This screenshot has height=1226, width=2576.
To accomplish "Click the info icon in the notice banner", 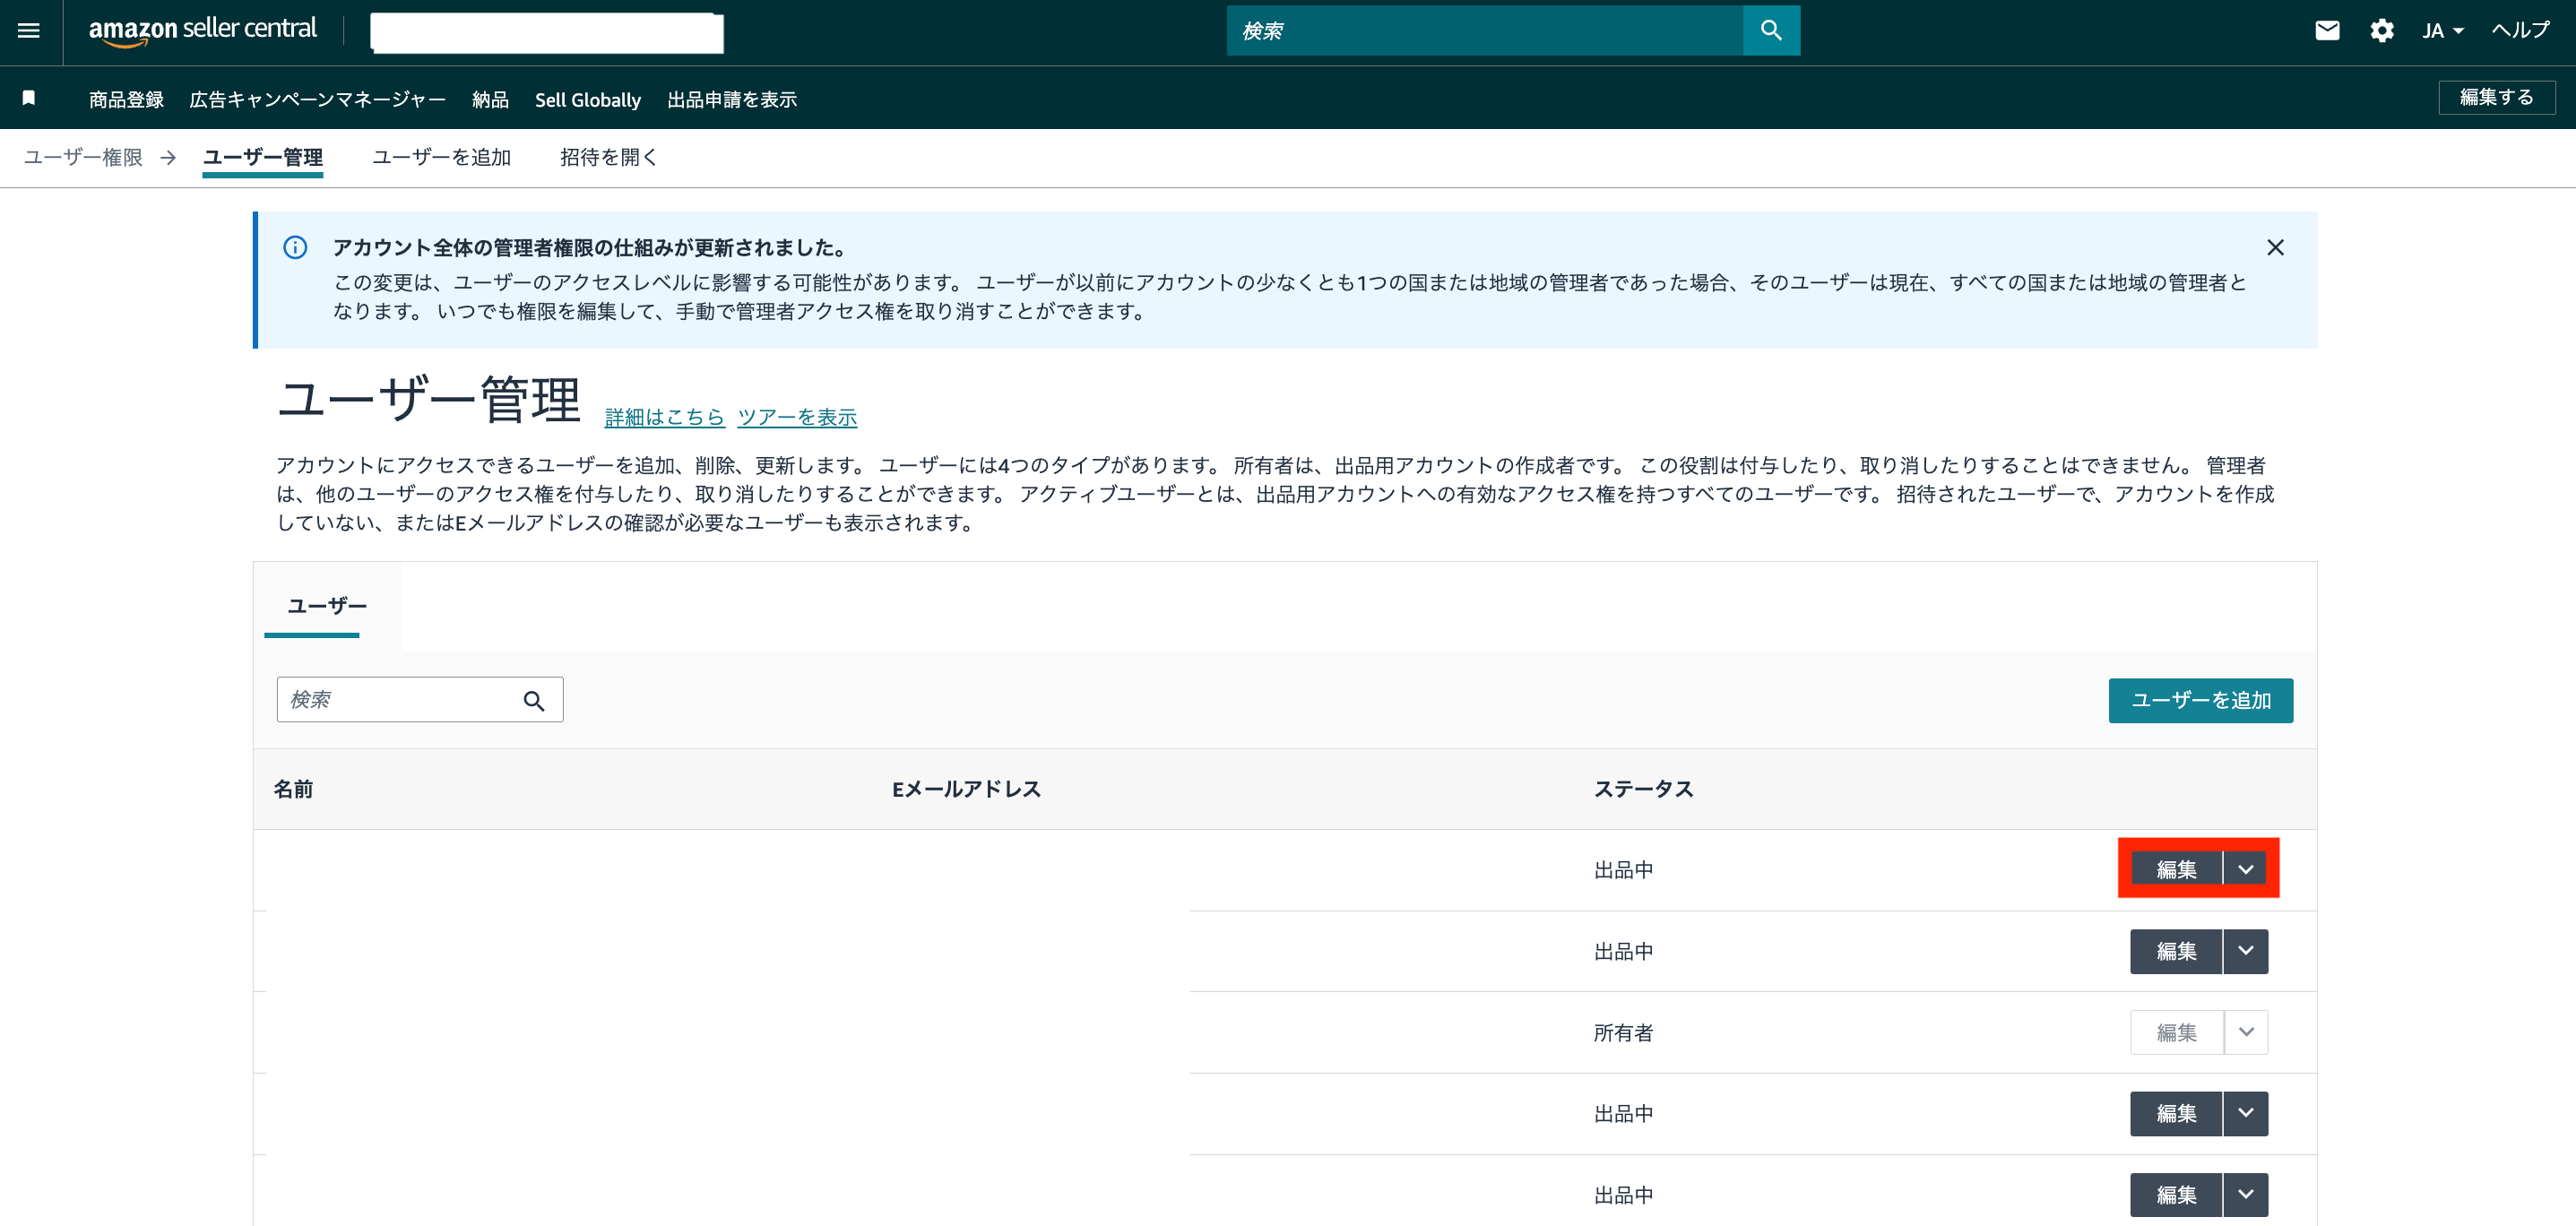I will [295, 247].
